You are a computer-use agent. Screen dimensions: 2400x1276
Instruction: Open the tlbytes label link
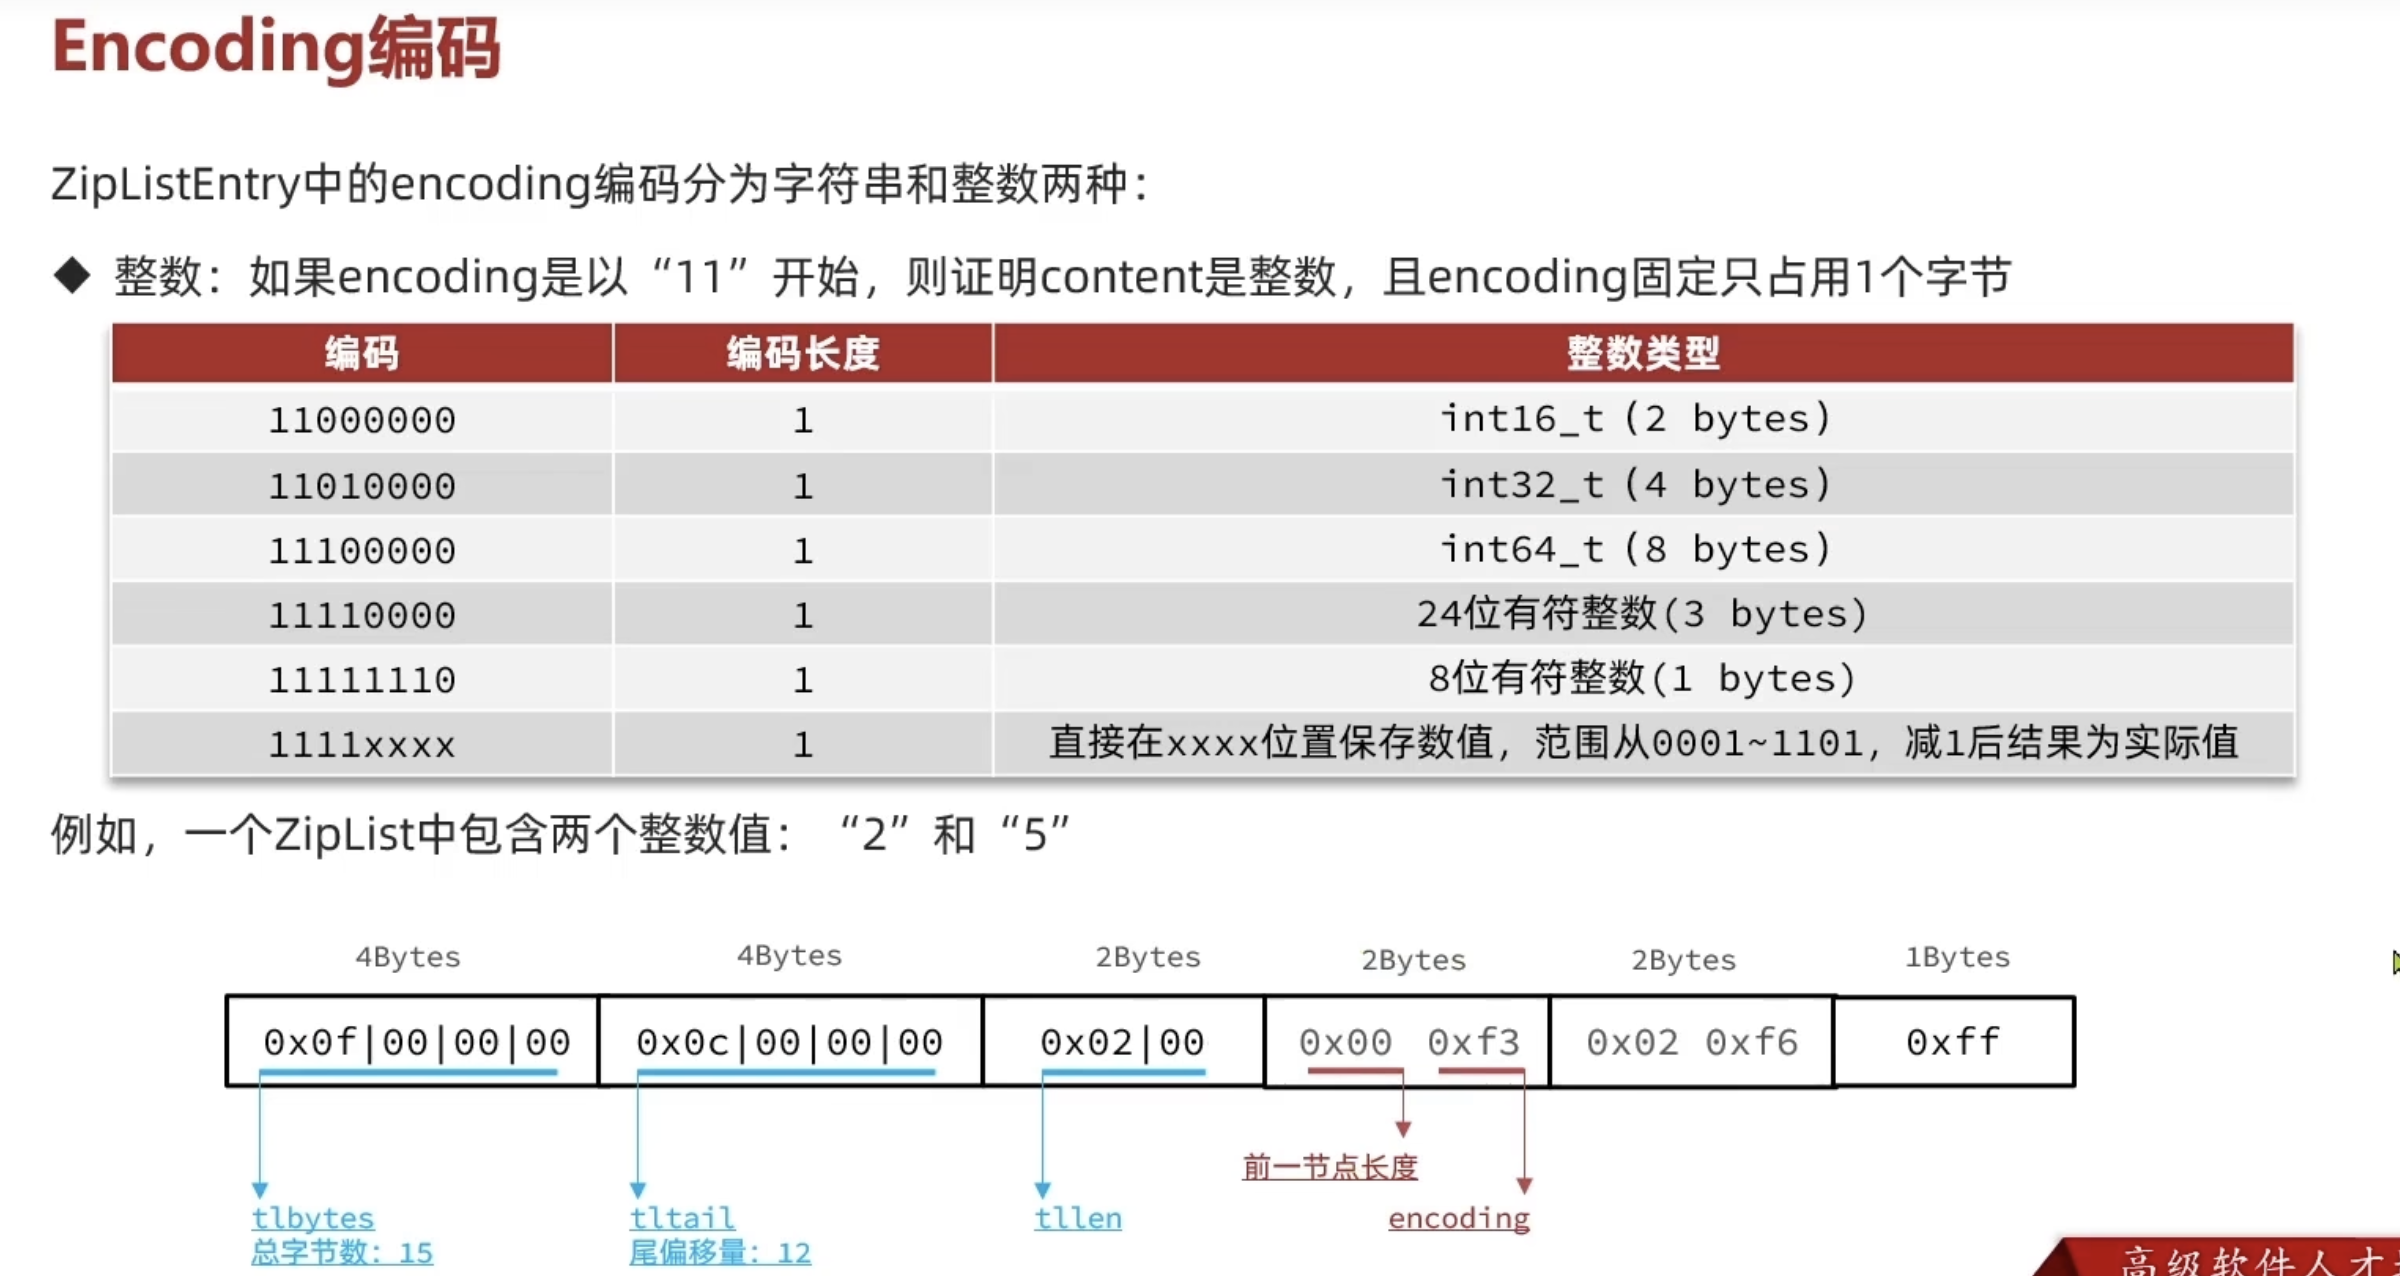311,1218
